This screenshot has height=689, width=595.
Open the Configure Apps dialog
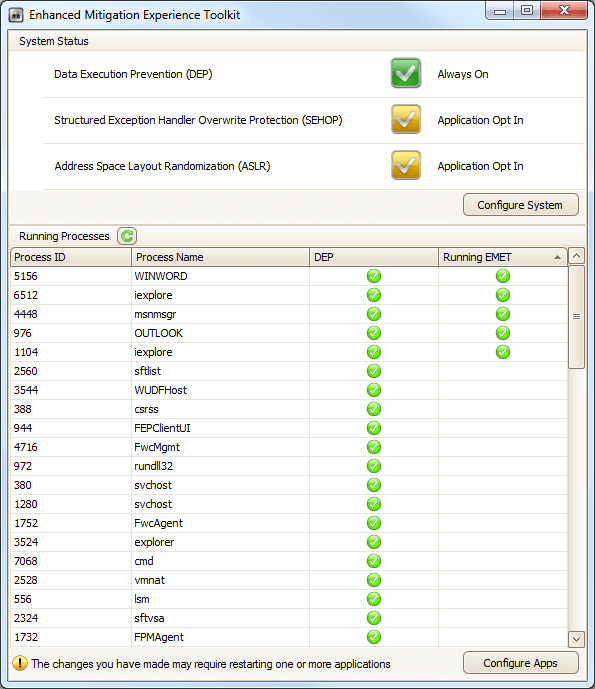521,663
